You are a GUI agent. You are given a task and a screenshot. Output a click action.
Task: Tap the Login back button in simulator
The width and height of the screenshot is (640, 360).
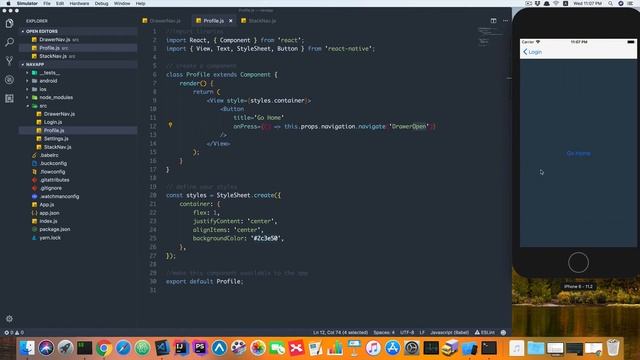pos(533,52)
